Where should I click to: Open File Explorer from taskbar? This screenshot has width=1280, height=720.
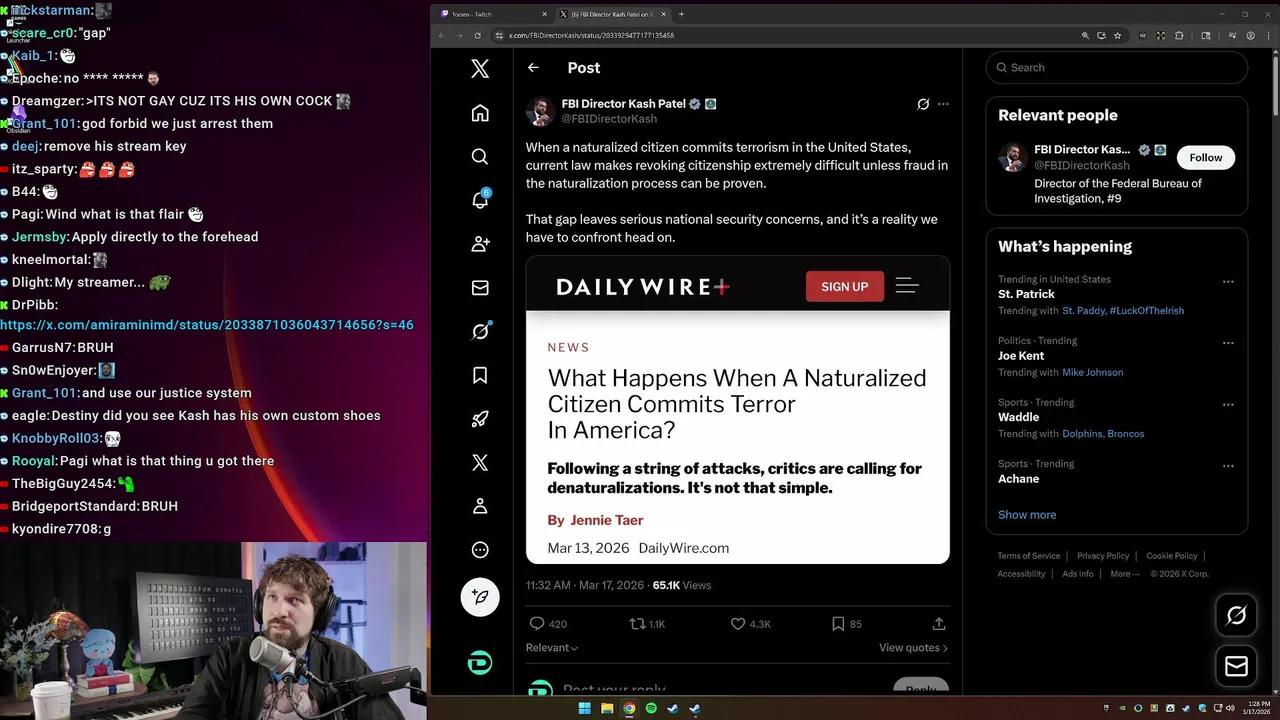click(607, 709)
